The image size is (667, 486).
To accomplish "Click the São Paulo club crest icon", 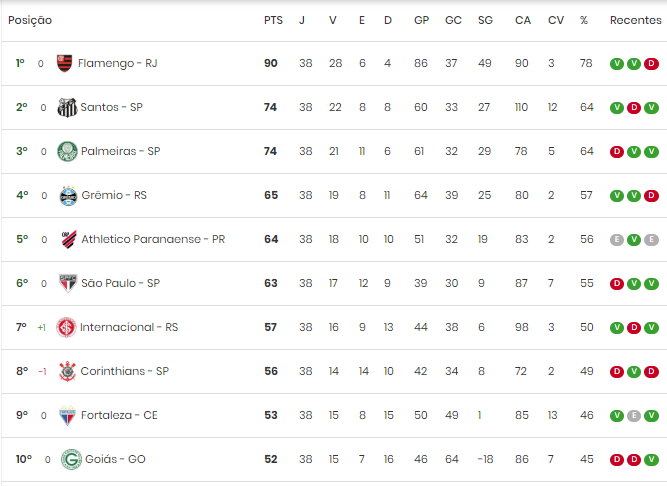I will [x=68, y=284].
